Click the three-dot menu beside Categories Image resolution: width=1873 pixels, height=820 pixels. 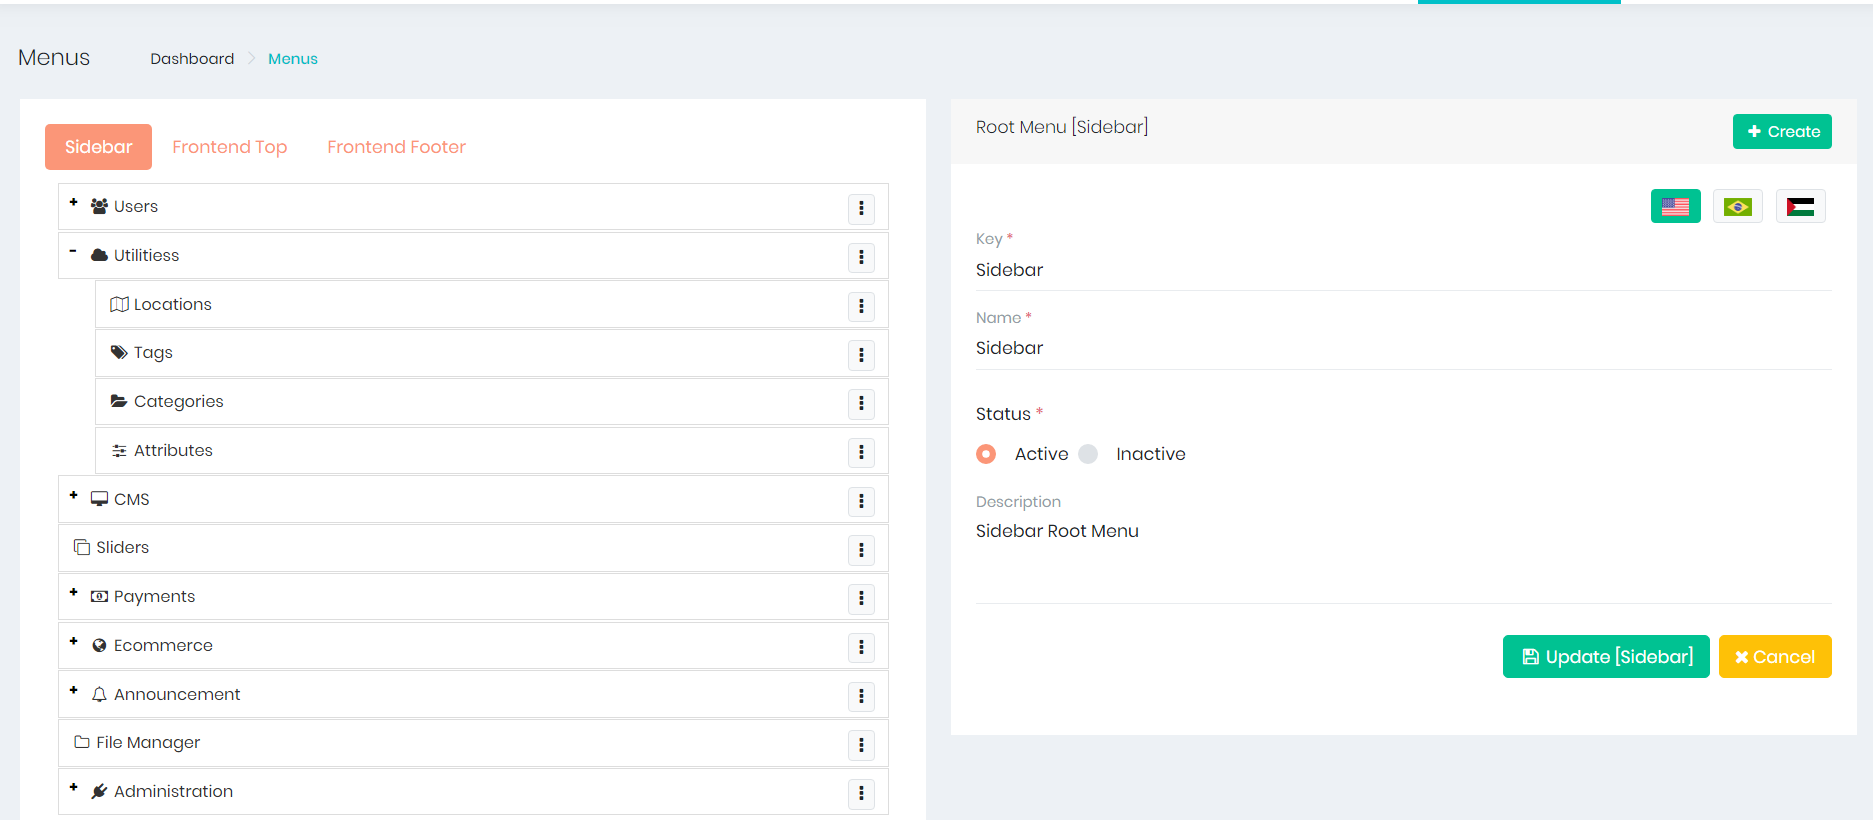[861, 403]
